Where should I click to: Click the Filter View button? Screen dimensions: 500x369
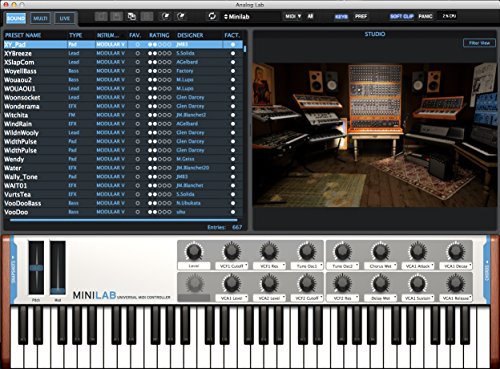[x=479, y=43]
